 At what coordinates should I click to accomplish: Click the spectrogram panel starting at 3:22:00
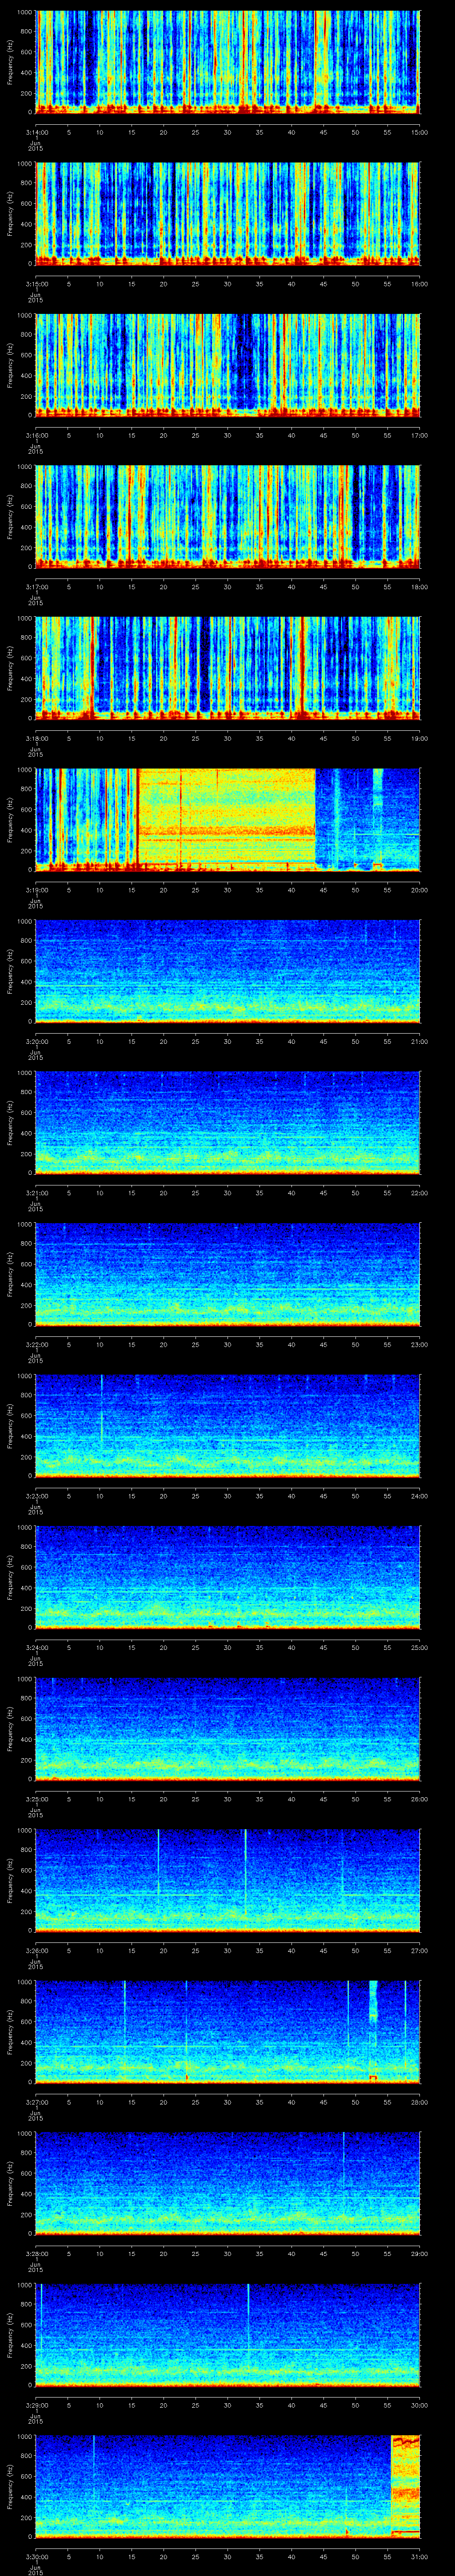228,1274
